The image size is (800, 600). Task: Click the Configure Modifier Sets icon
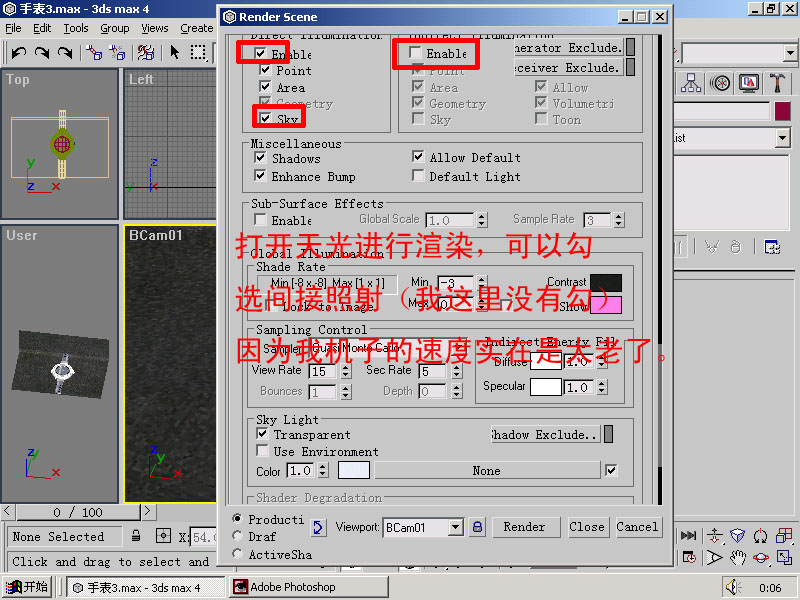click(772, 247)
